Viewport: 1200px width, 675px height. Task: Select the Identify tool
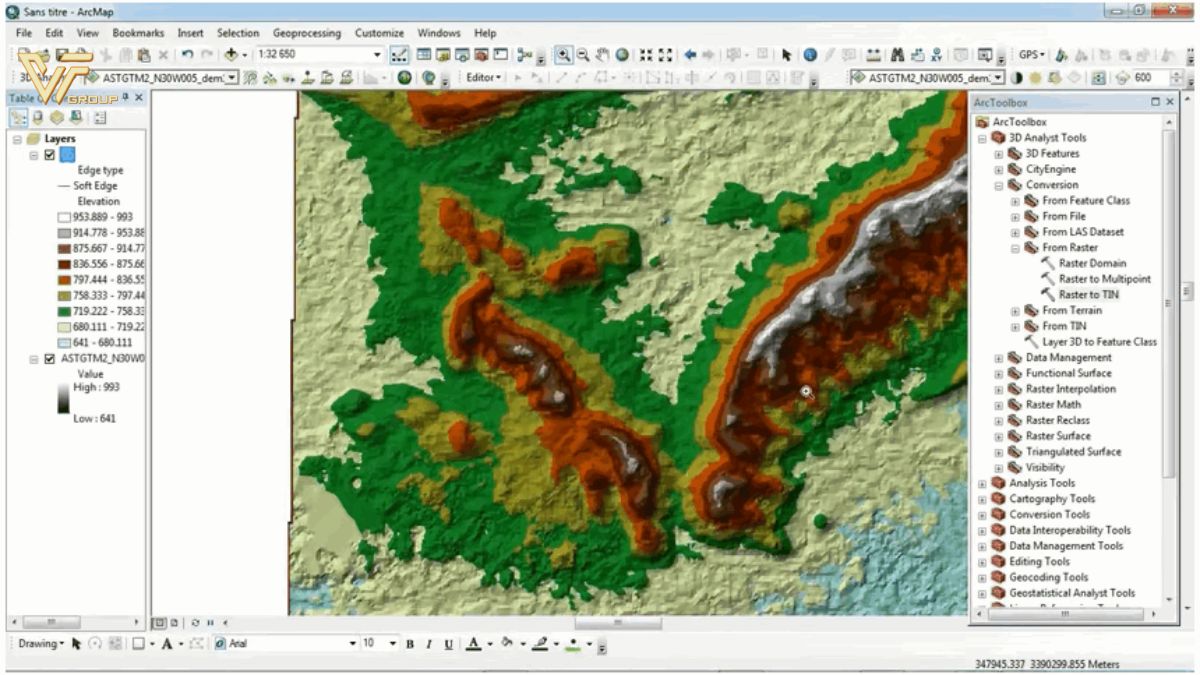809,55
